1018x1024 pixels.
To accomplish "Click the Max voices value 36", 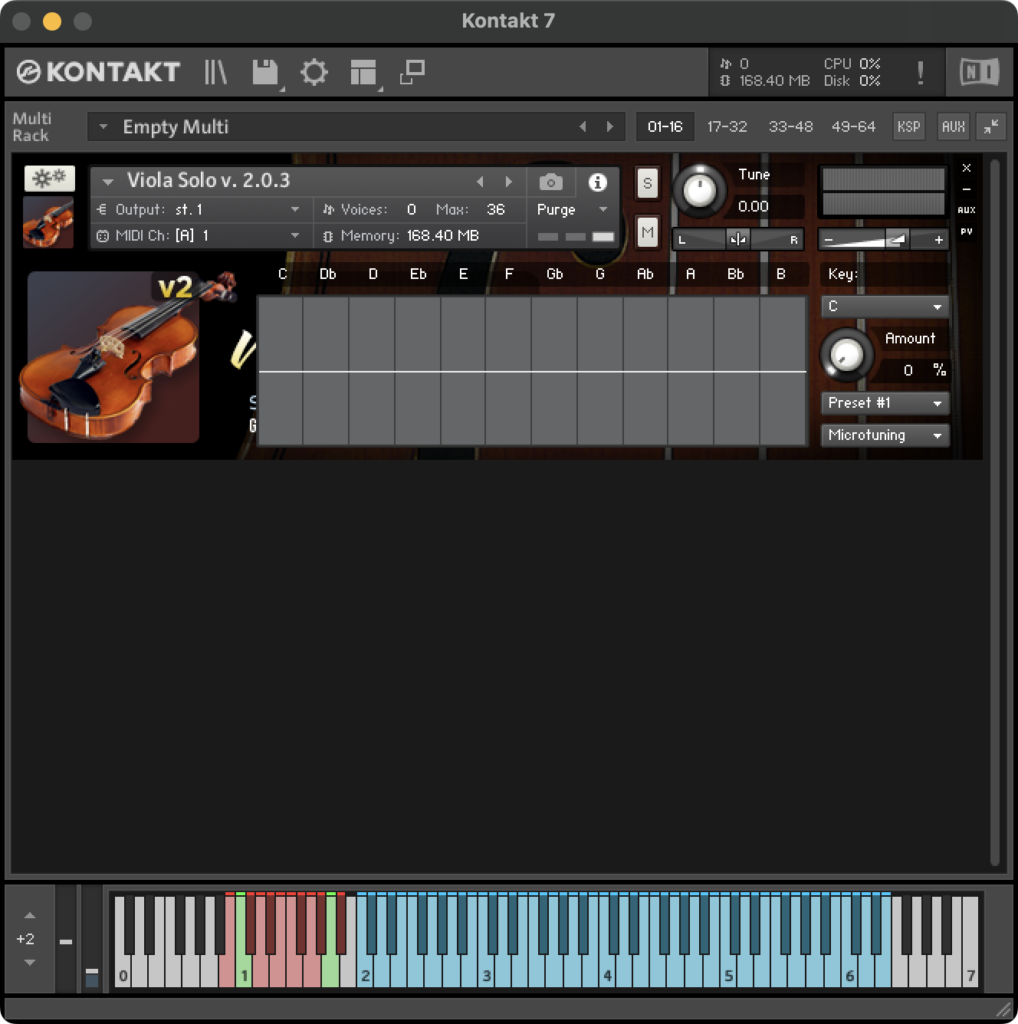I will coord(496,210).
